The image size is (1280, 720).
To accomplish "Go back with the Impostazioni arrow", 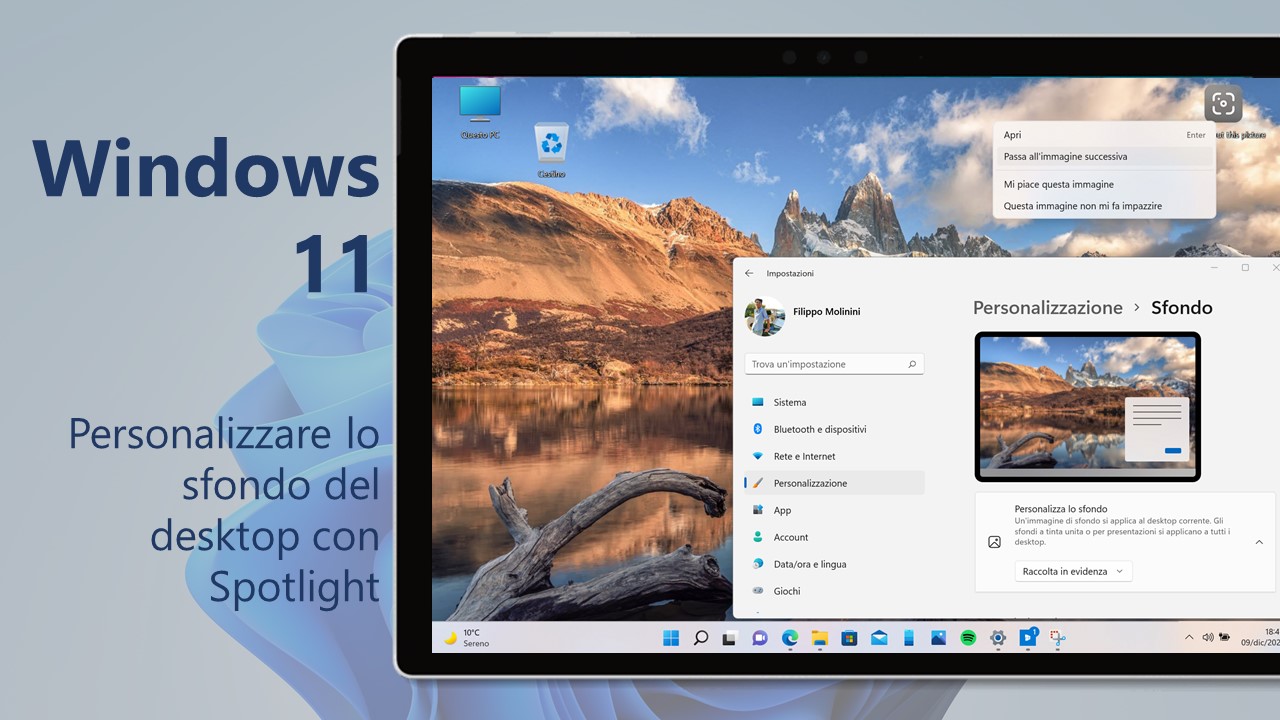I will [749, 273].
